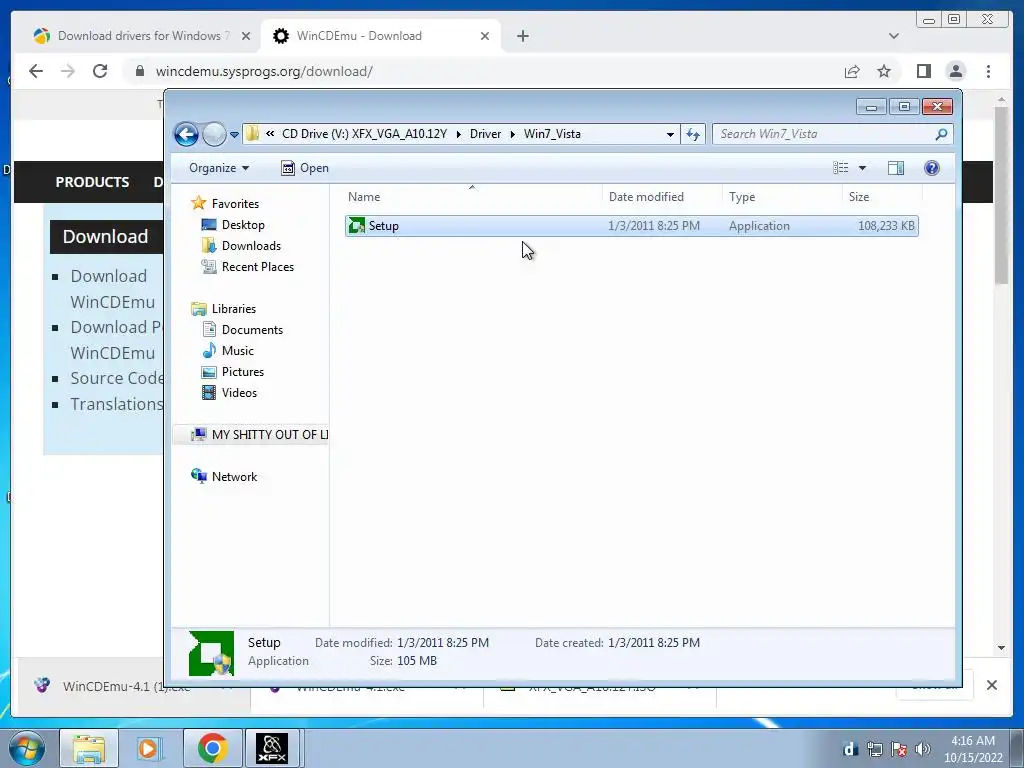Open Recent Places in navigation pane

[248, 266]
